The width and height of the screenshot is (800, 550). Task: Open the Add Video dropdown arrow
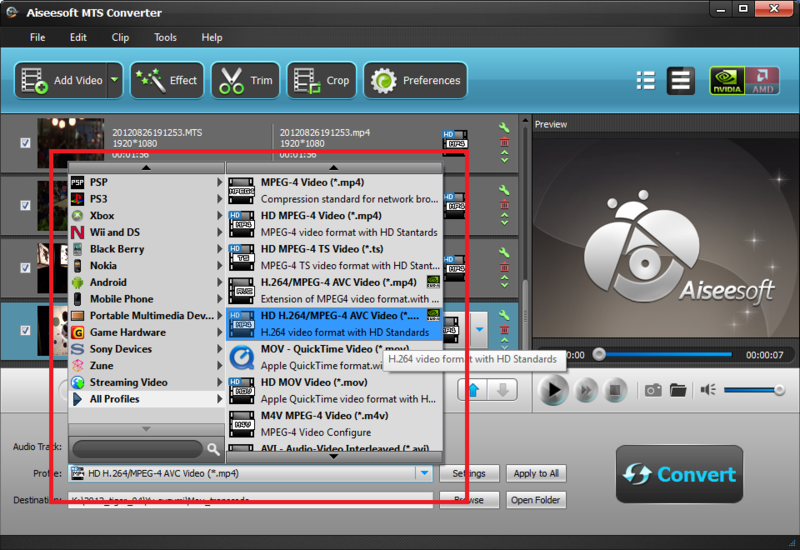pos(115,80)
